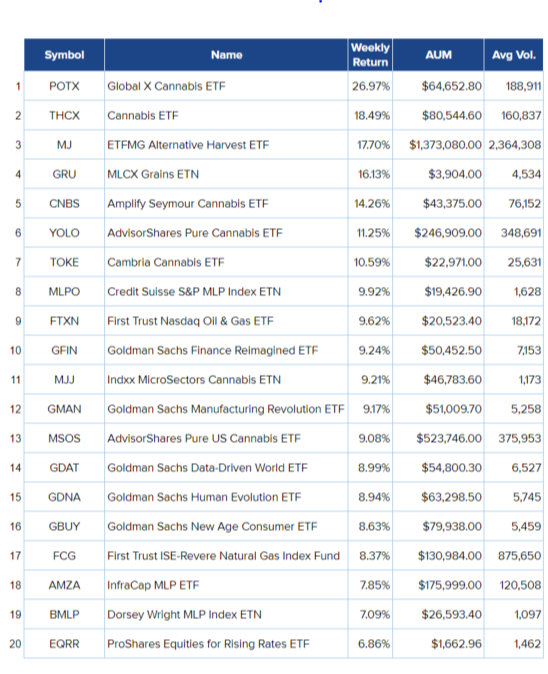Select the TOKE symbol cell
This screenshot has width=548, height=674.
click(64, 262)
